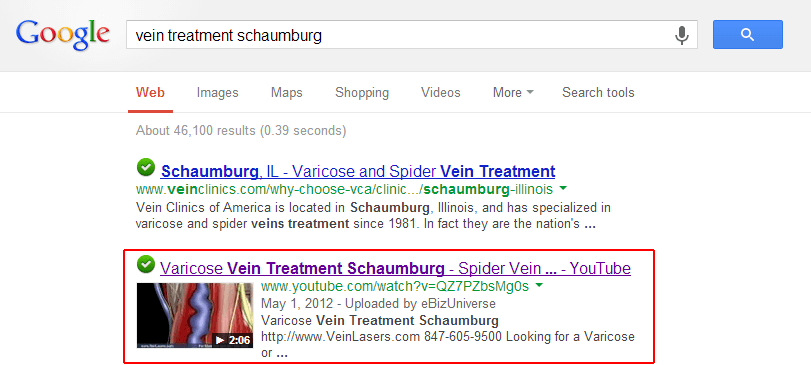Switch to the Shopping tab
This screenshot has width=811, height=365.
pyautogui.click(x=362, y=93)
